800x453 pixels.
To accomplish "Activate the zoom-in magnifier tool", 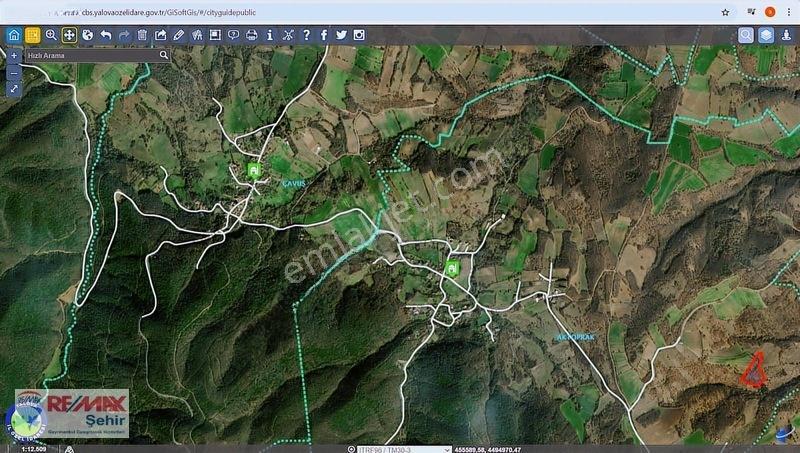I will tap(51, 35).
